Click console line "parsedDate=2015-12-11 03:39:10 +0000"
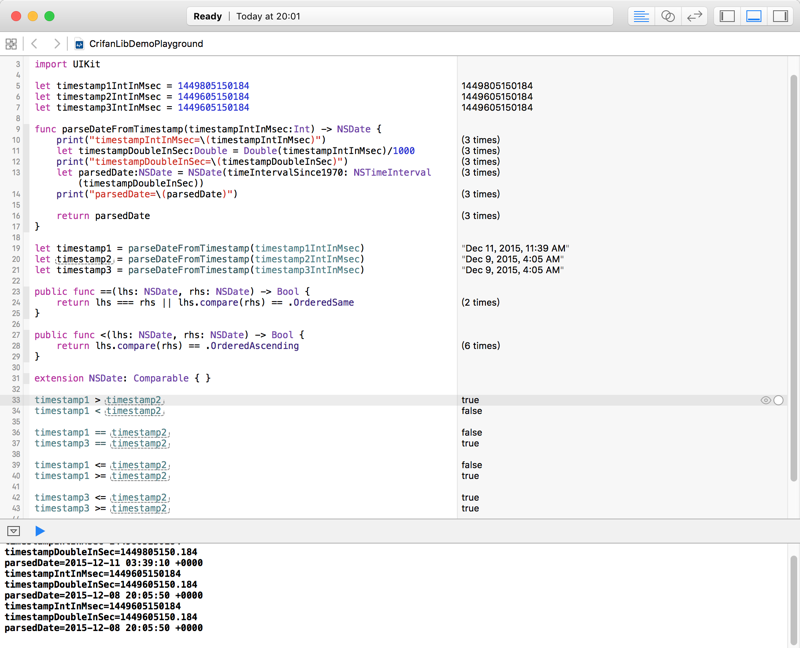The width and height of the screenshot is (800, 648). 104,563
